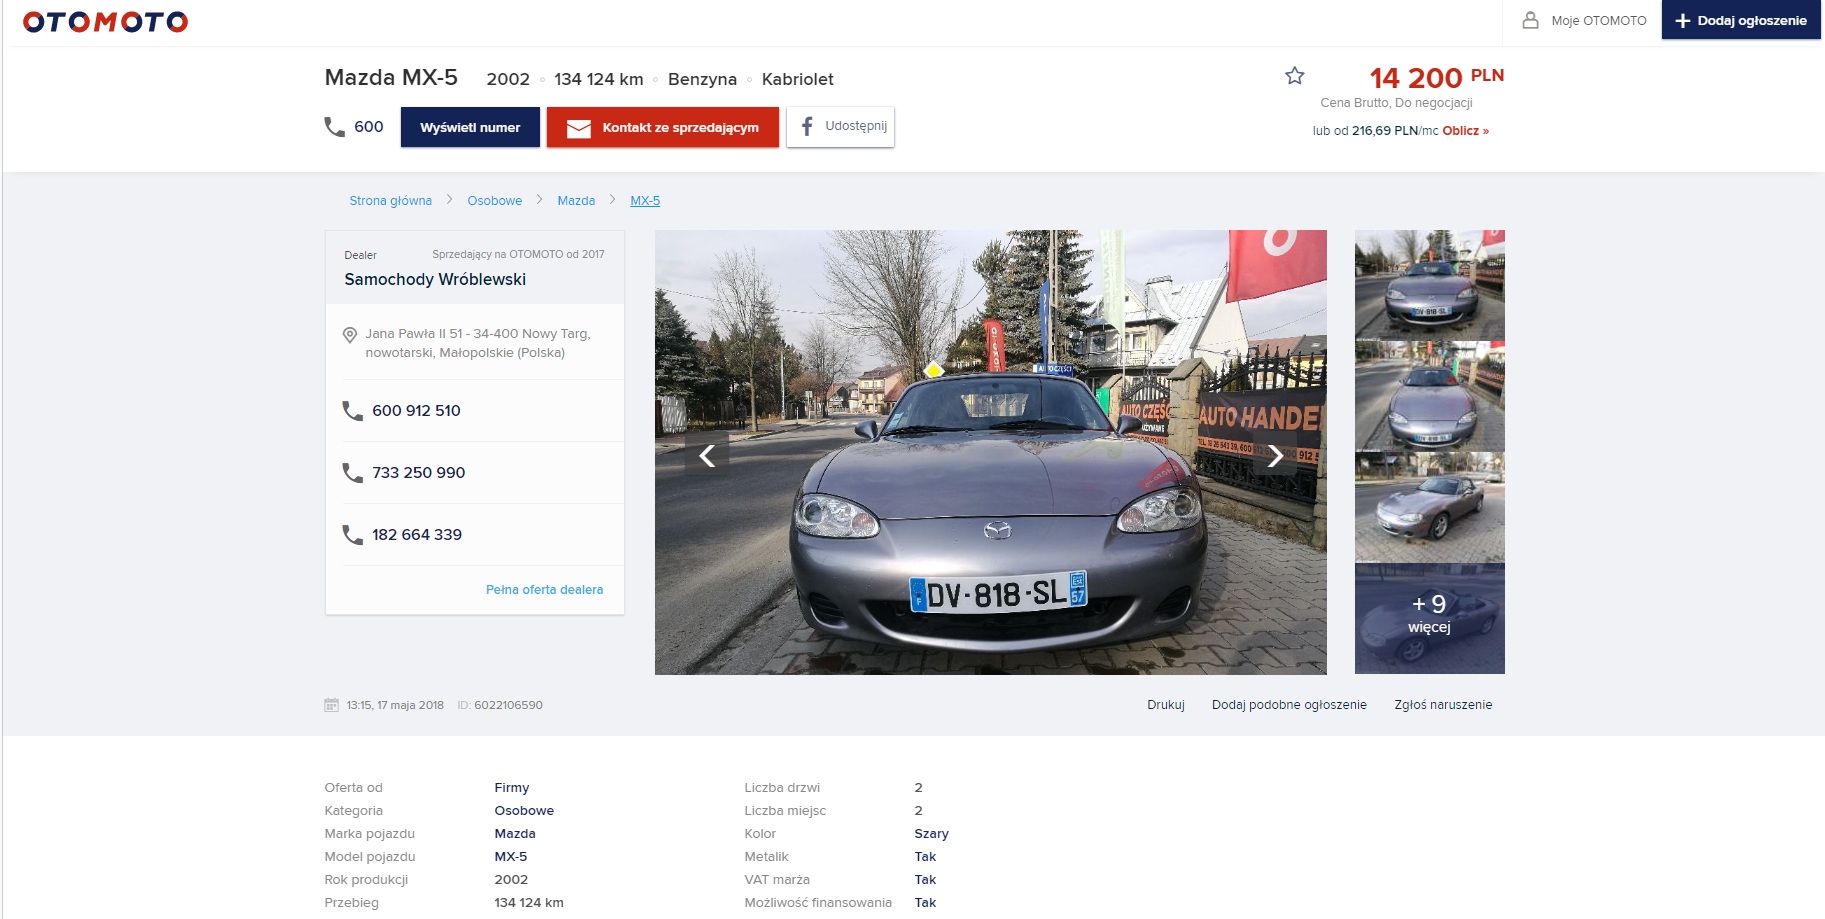Image resolution: width=1825 pixels, height=919 pixels.
Task: Click Tak value beside VAT marża
Action: (925, 880)
